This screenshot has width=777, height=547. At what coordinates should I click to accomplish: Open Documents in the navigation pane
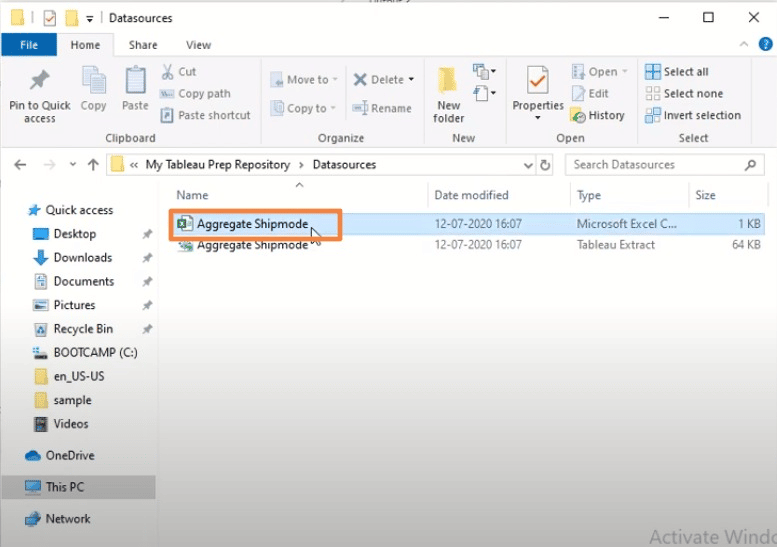(x=84, y=281)
